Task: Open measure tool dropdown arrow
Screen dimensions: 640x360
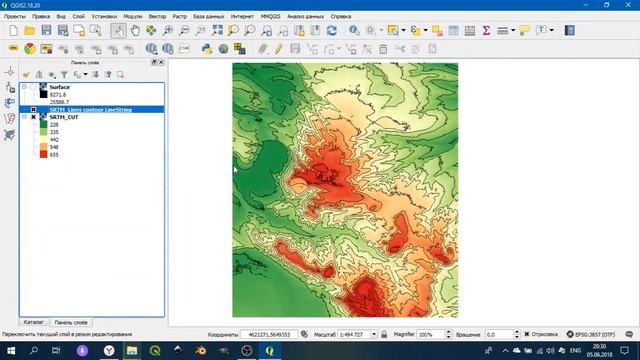Action: click(513, 31)
